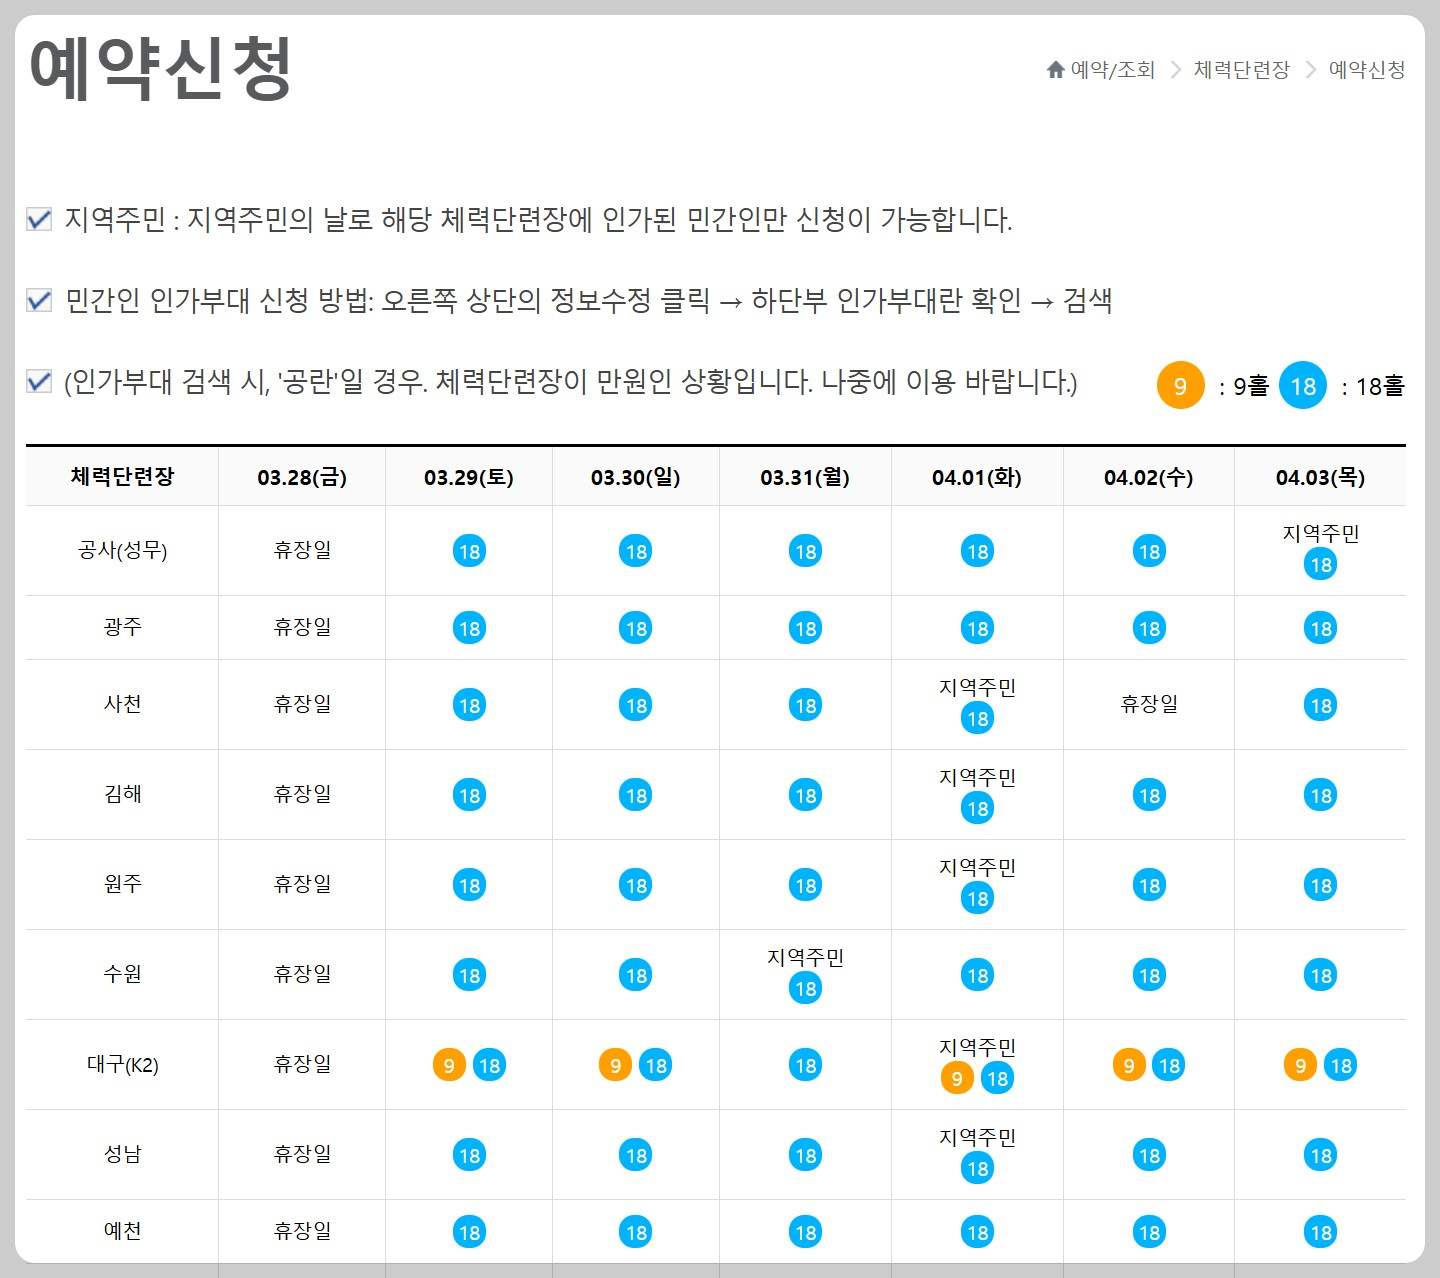Click the 18-hole badge for 원주 on 03.31(월)

[x=805, y=885]
